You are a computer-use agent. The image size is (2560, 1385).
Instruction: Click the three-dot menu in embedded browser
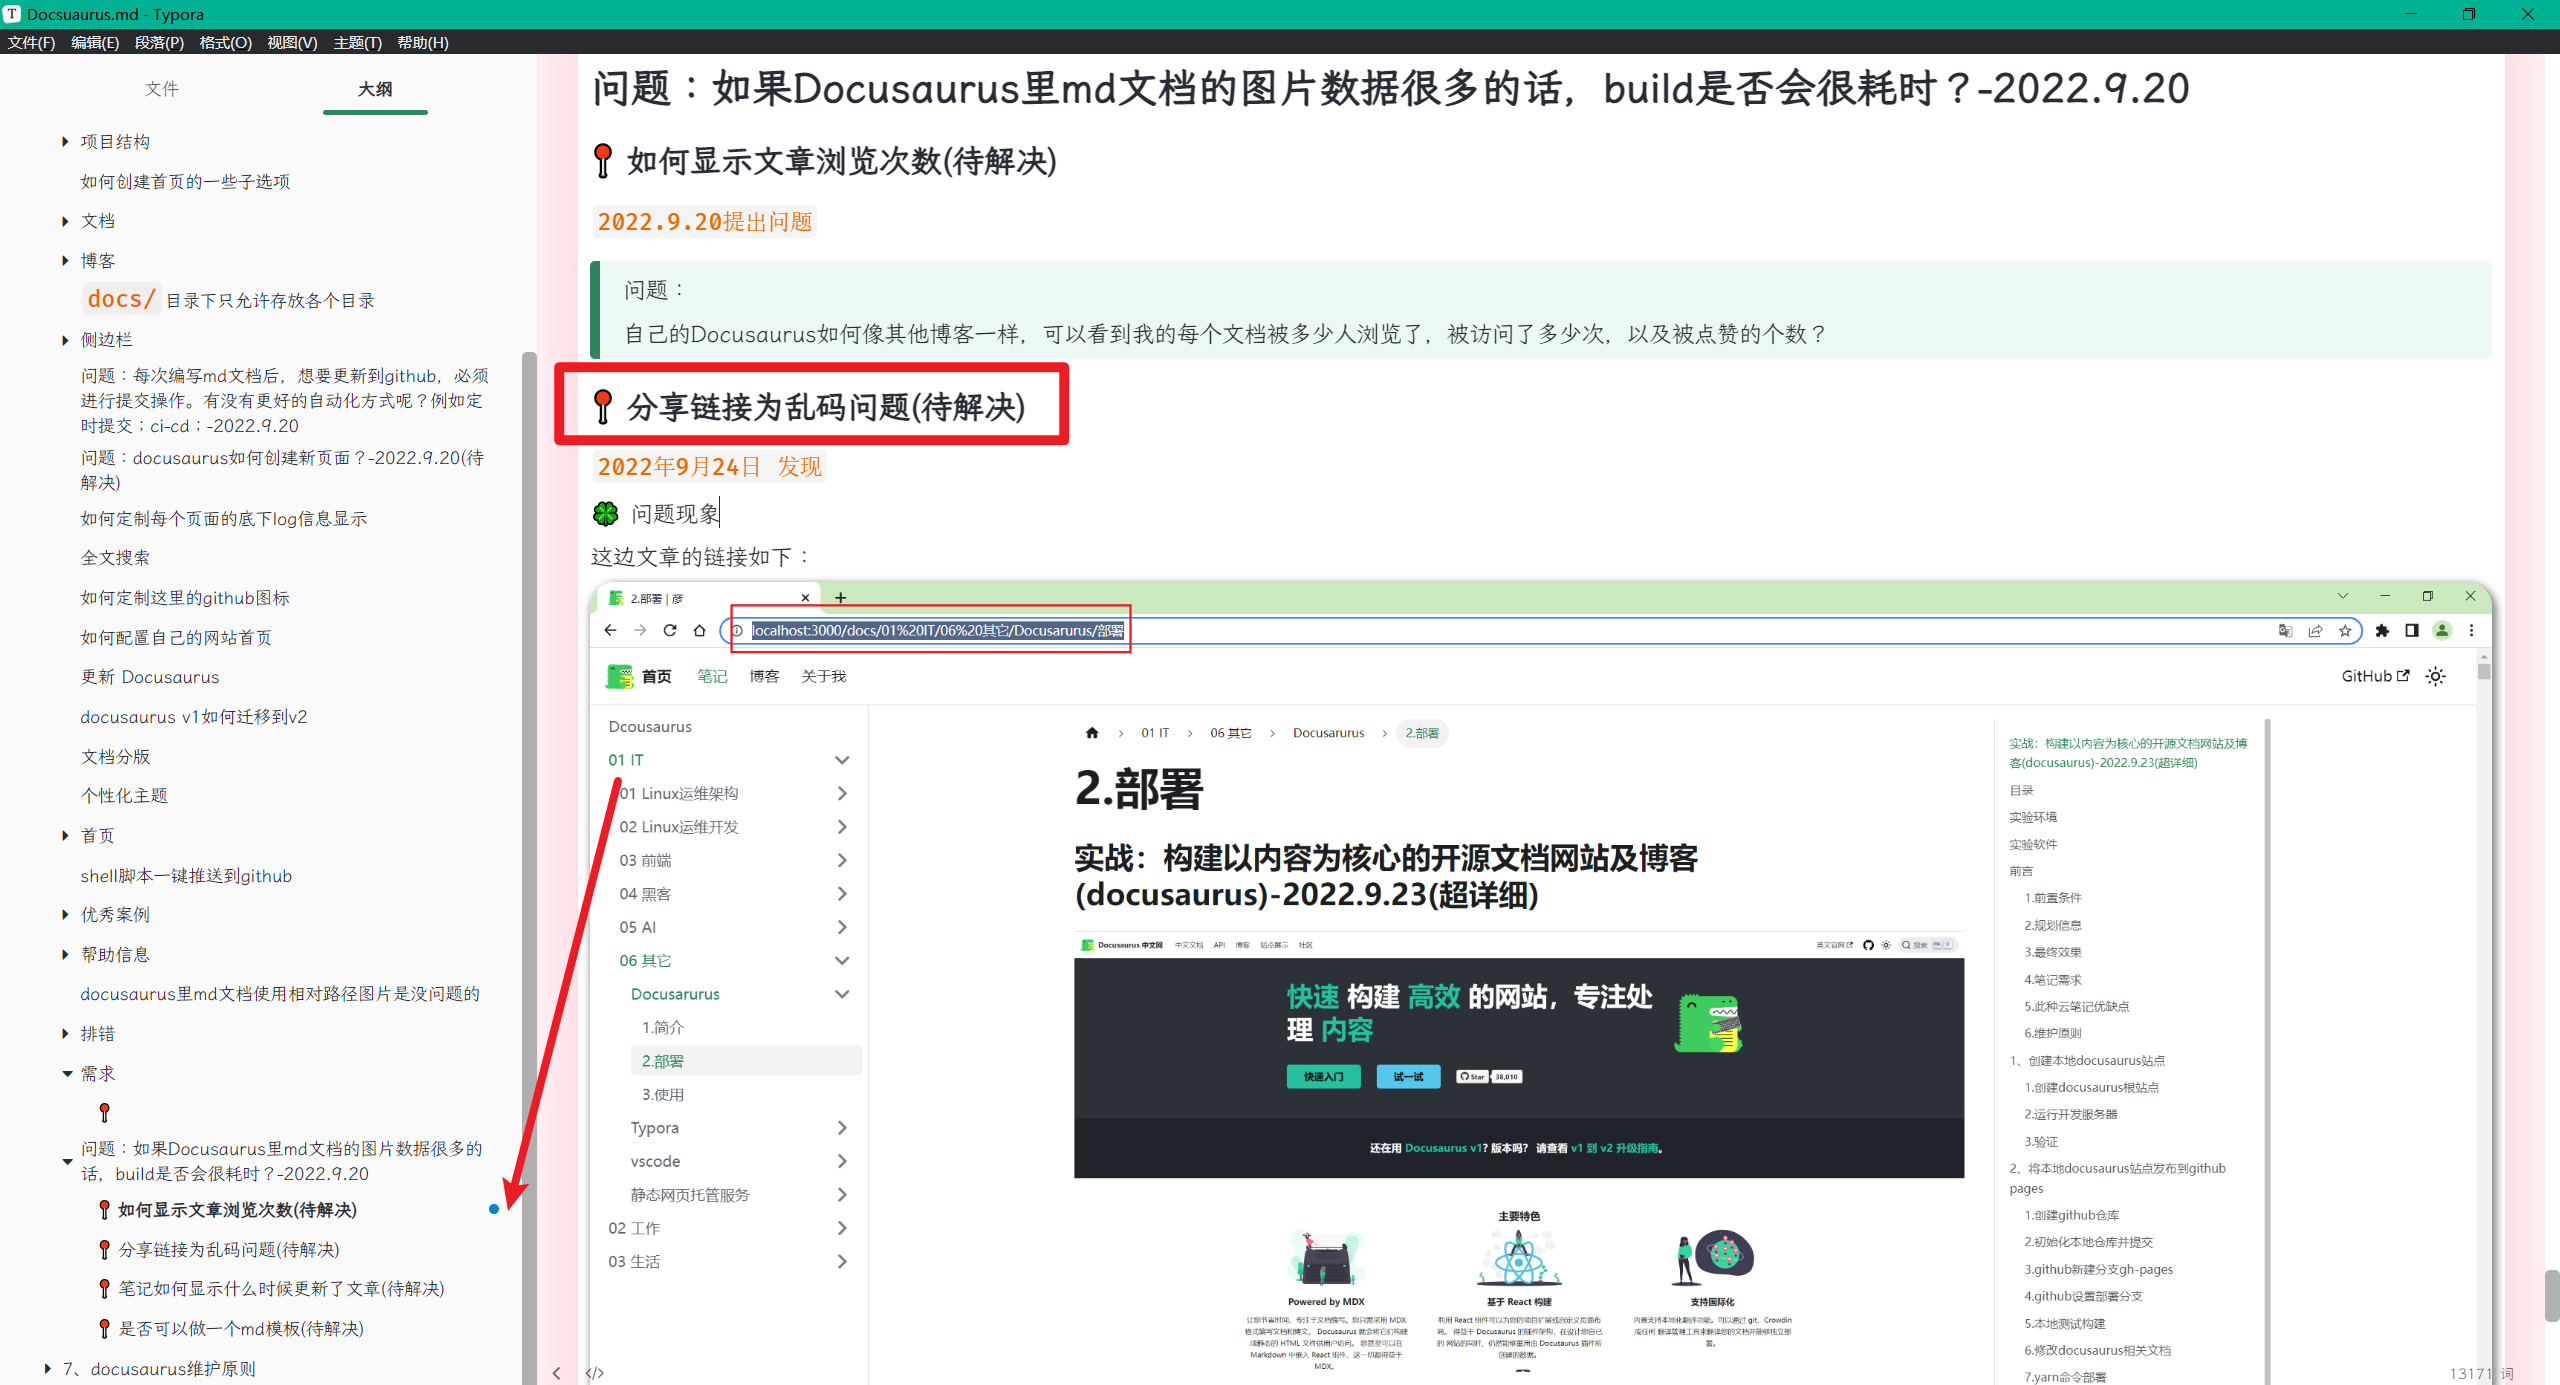[x=2471, y=630]
